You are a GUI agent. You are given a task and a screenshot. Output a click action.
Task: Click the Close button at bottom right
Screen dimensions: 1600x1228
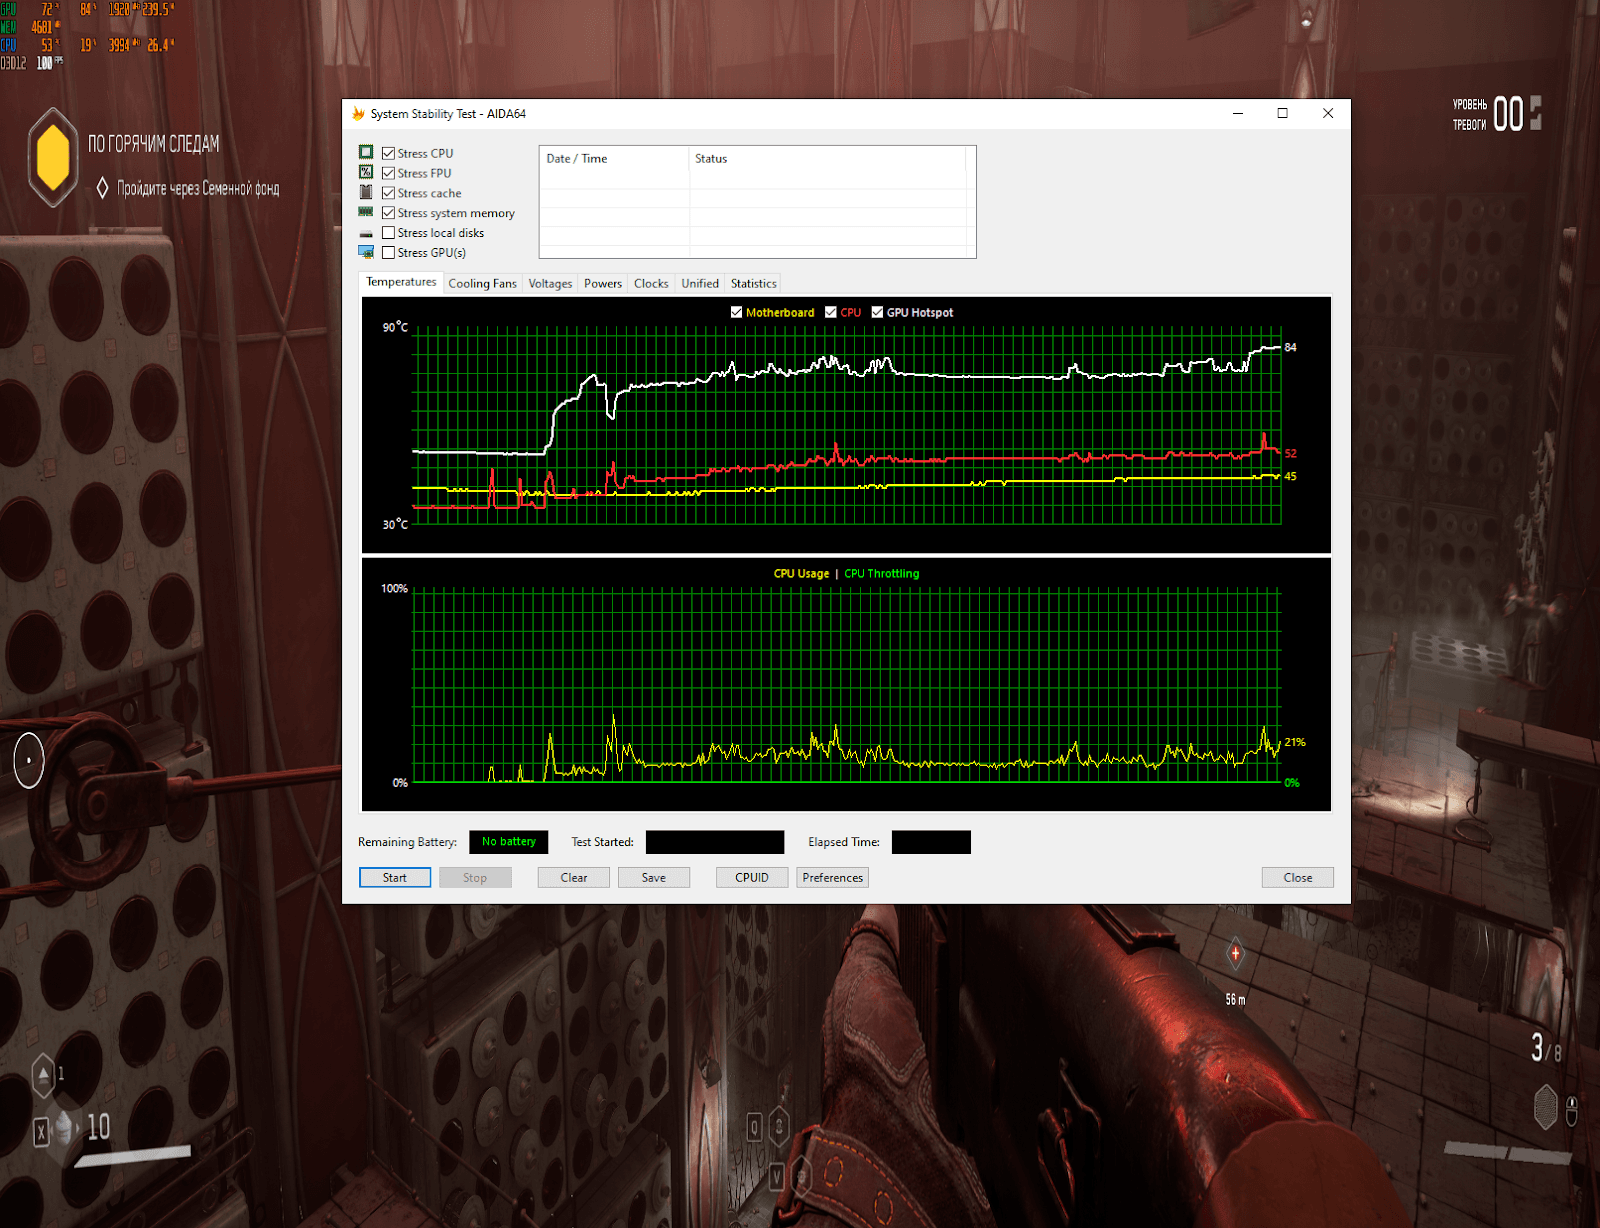pos(1298,877)
